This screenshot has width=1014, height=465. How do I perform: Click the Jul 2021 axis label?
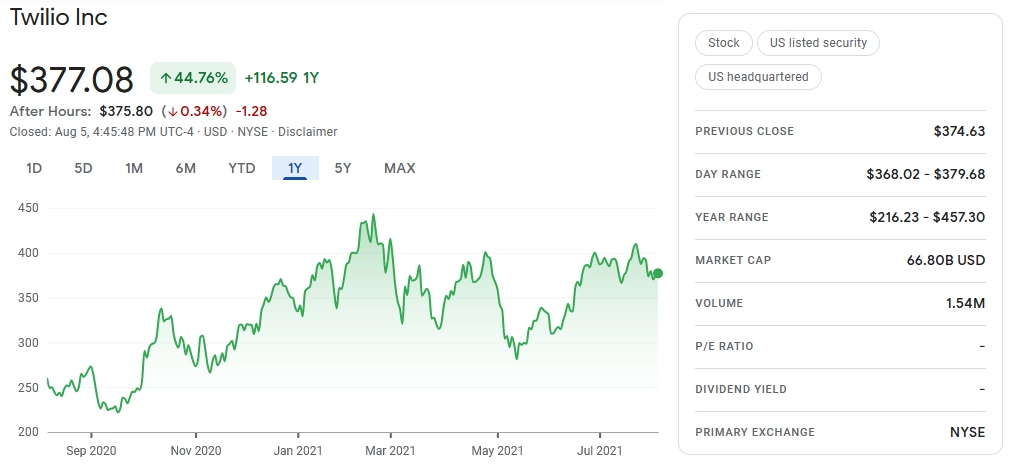(599, 451)
